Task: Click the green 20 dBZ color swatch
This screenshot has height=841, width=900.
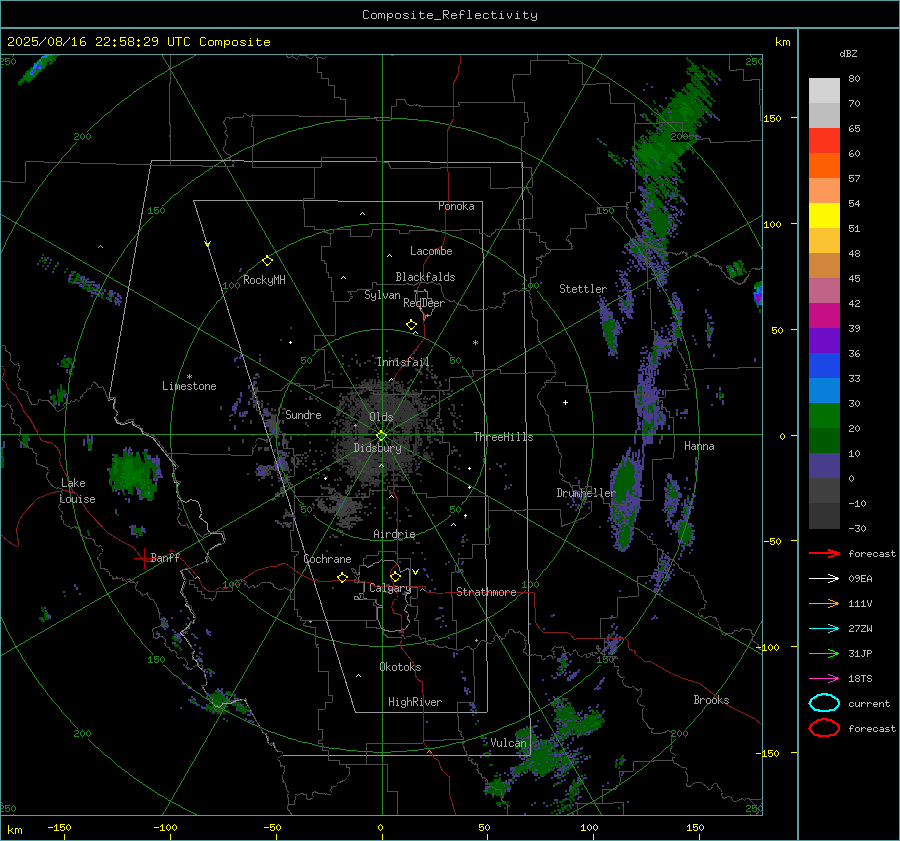Action: click(824, 416)
